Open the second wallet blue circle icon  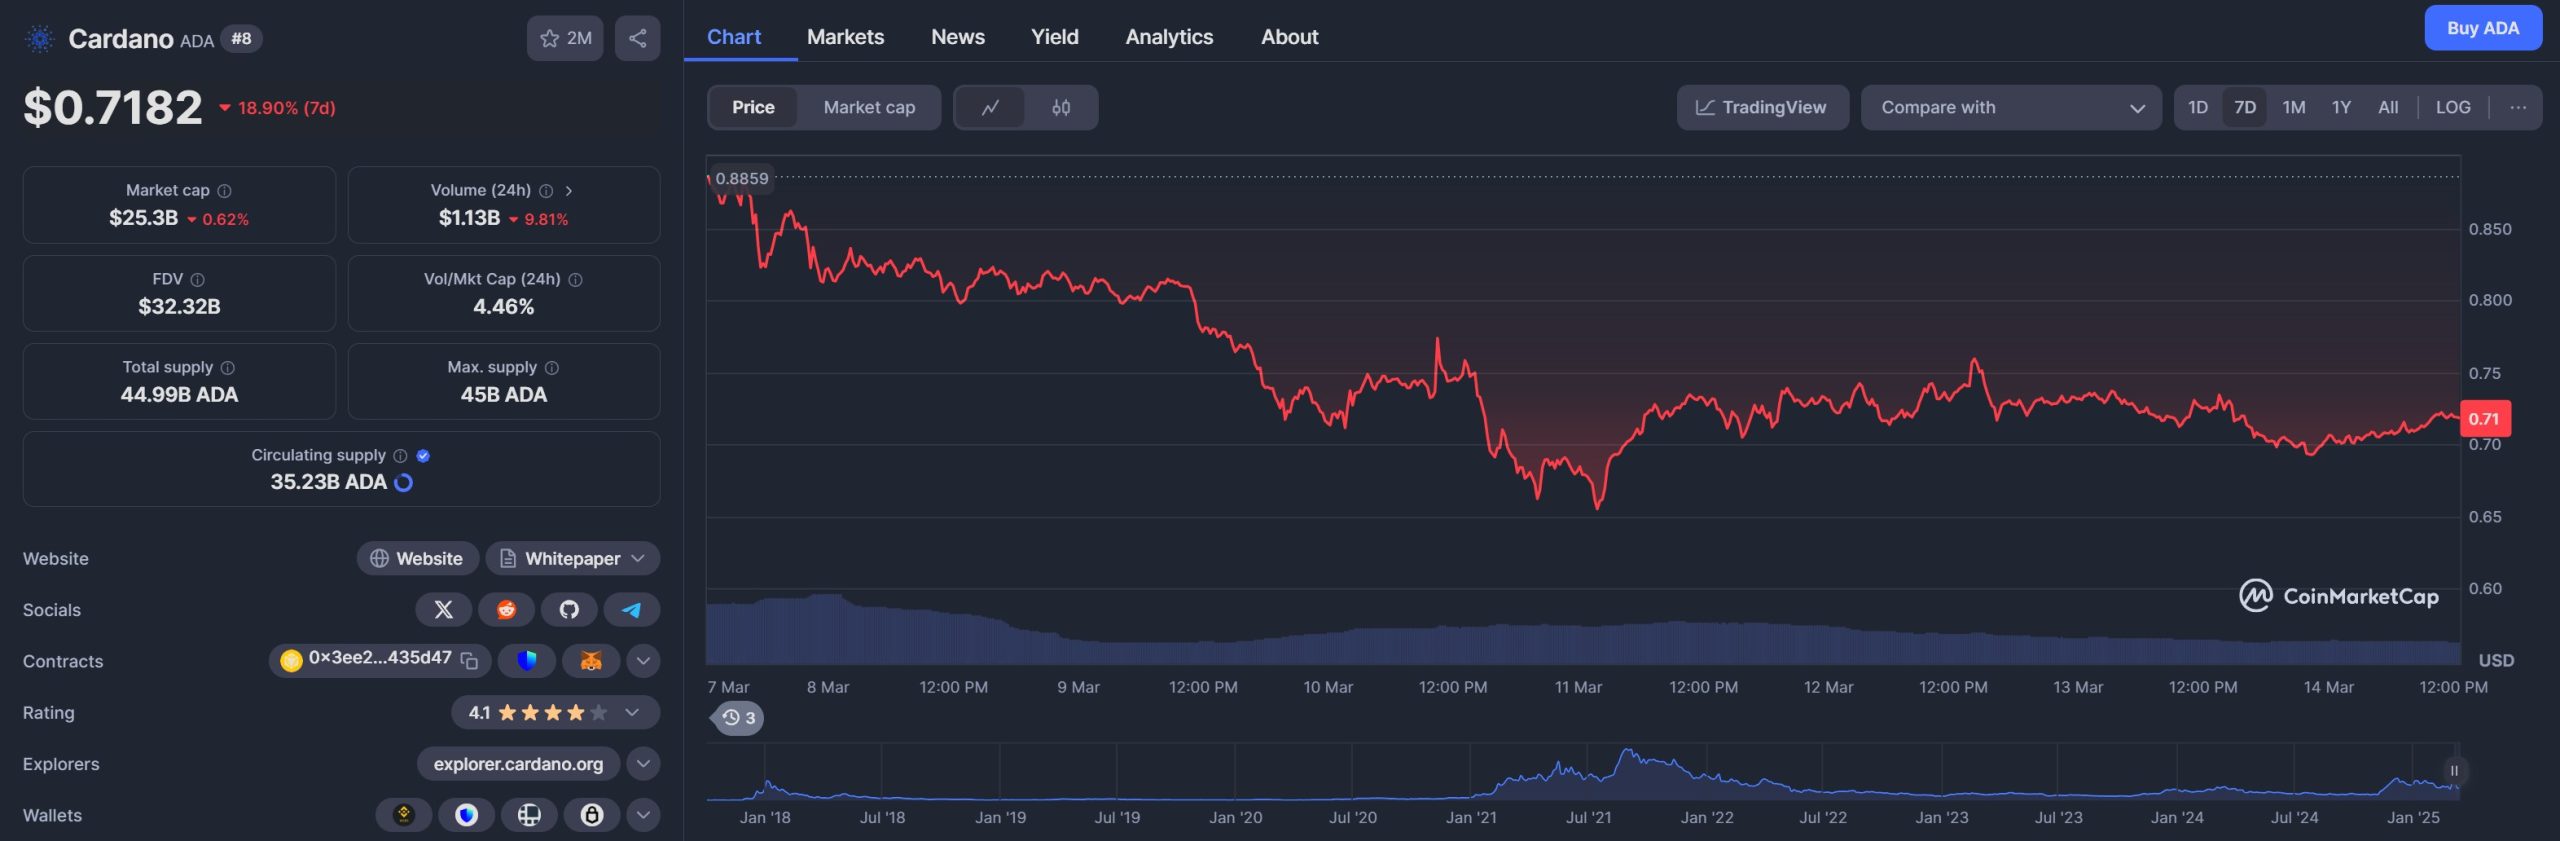point(466,815)
